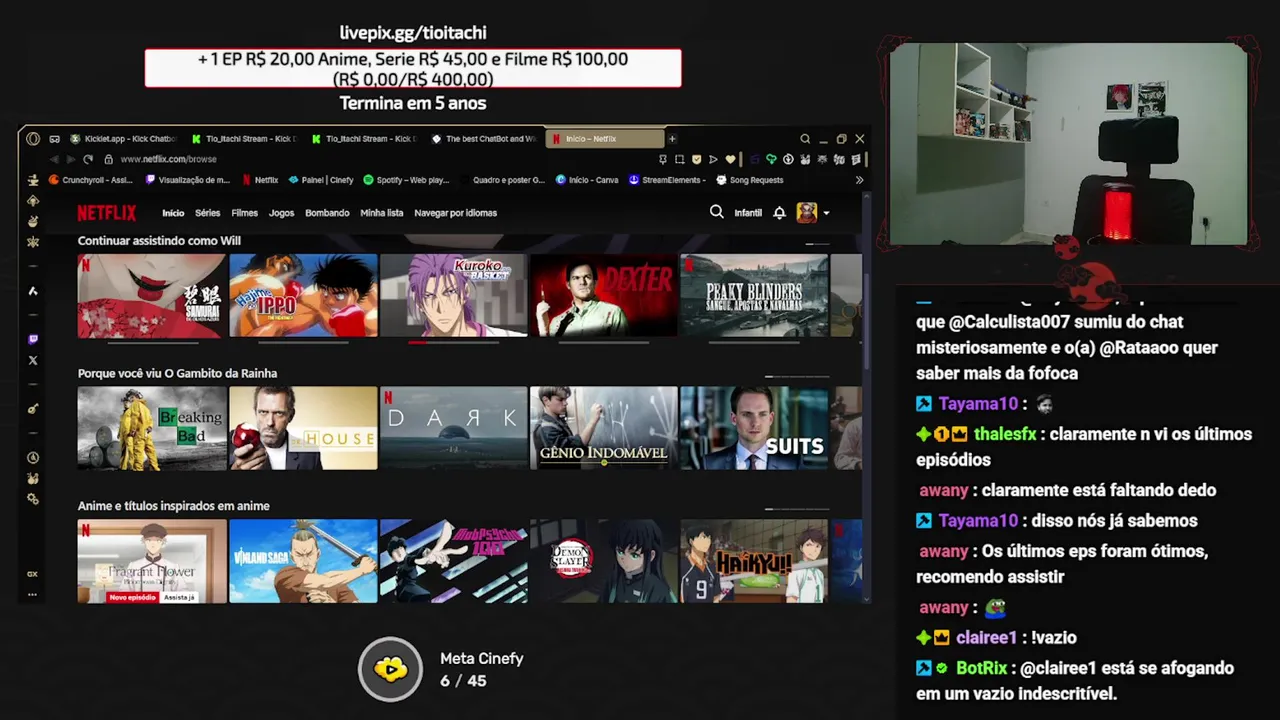1280x720 pixels.
Task: Click the tab search magnifier icon
Action: pyautogui.click(x=805, y=139)
